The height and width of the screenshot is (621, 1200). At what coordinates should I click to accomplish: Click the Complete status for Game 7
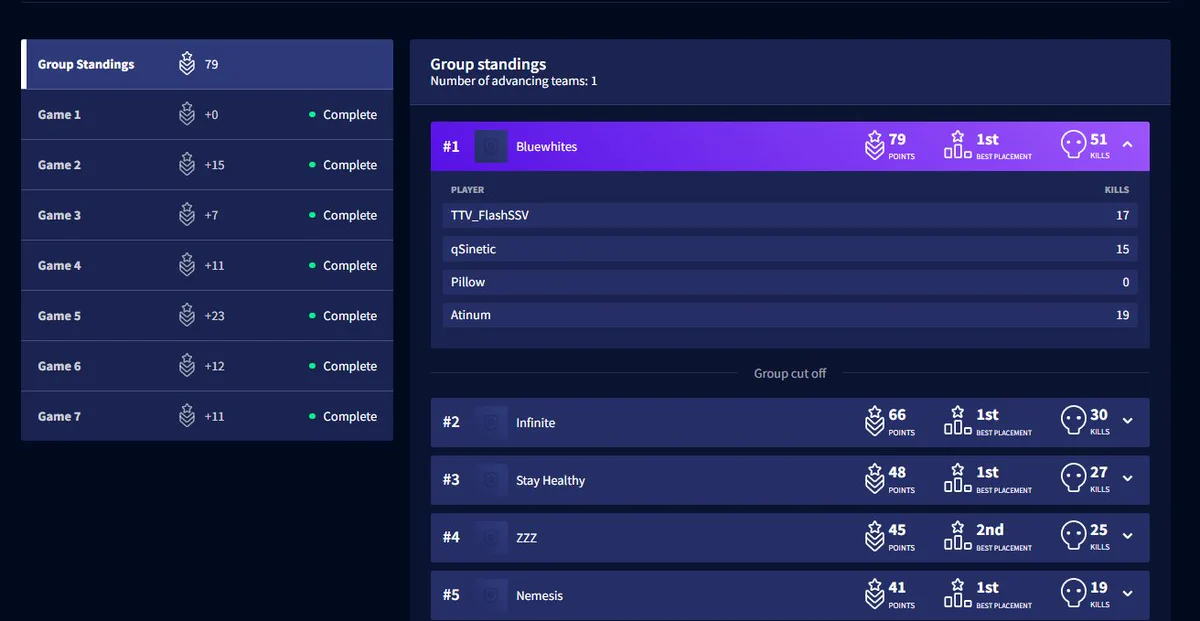[343, 416]
